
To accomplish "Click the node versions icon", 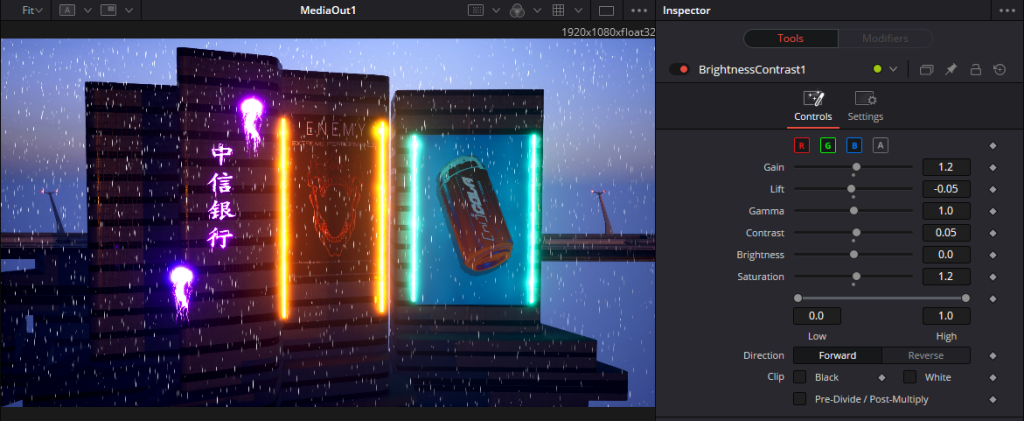I will (x=926, y=69).
